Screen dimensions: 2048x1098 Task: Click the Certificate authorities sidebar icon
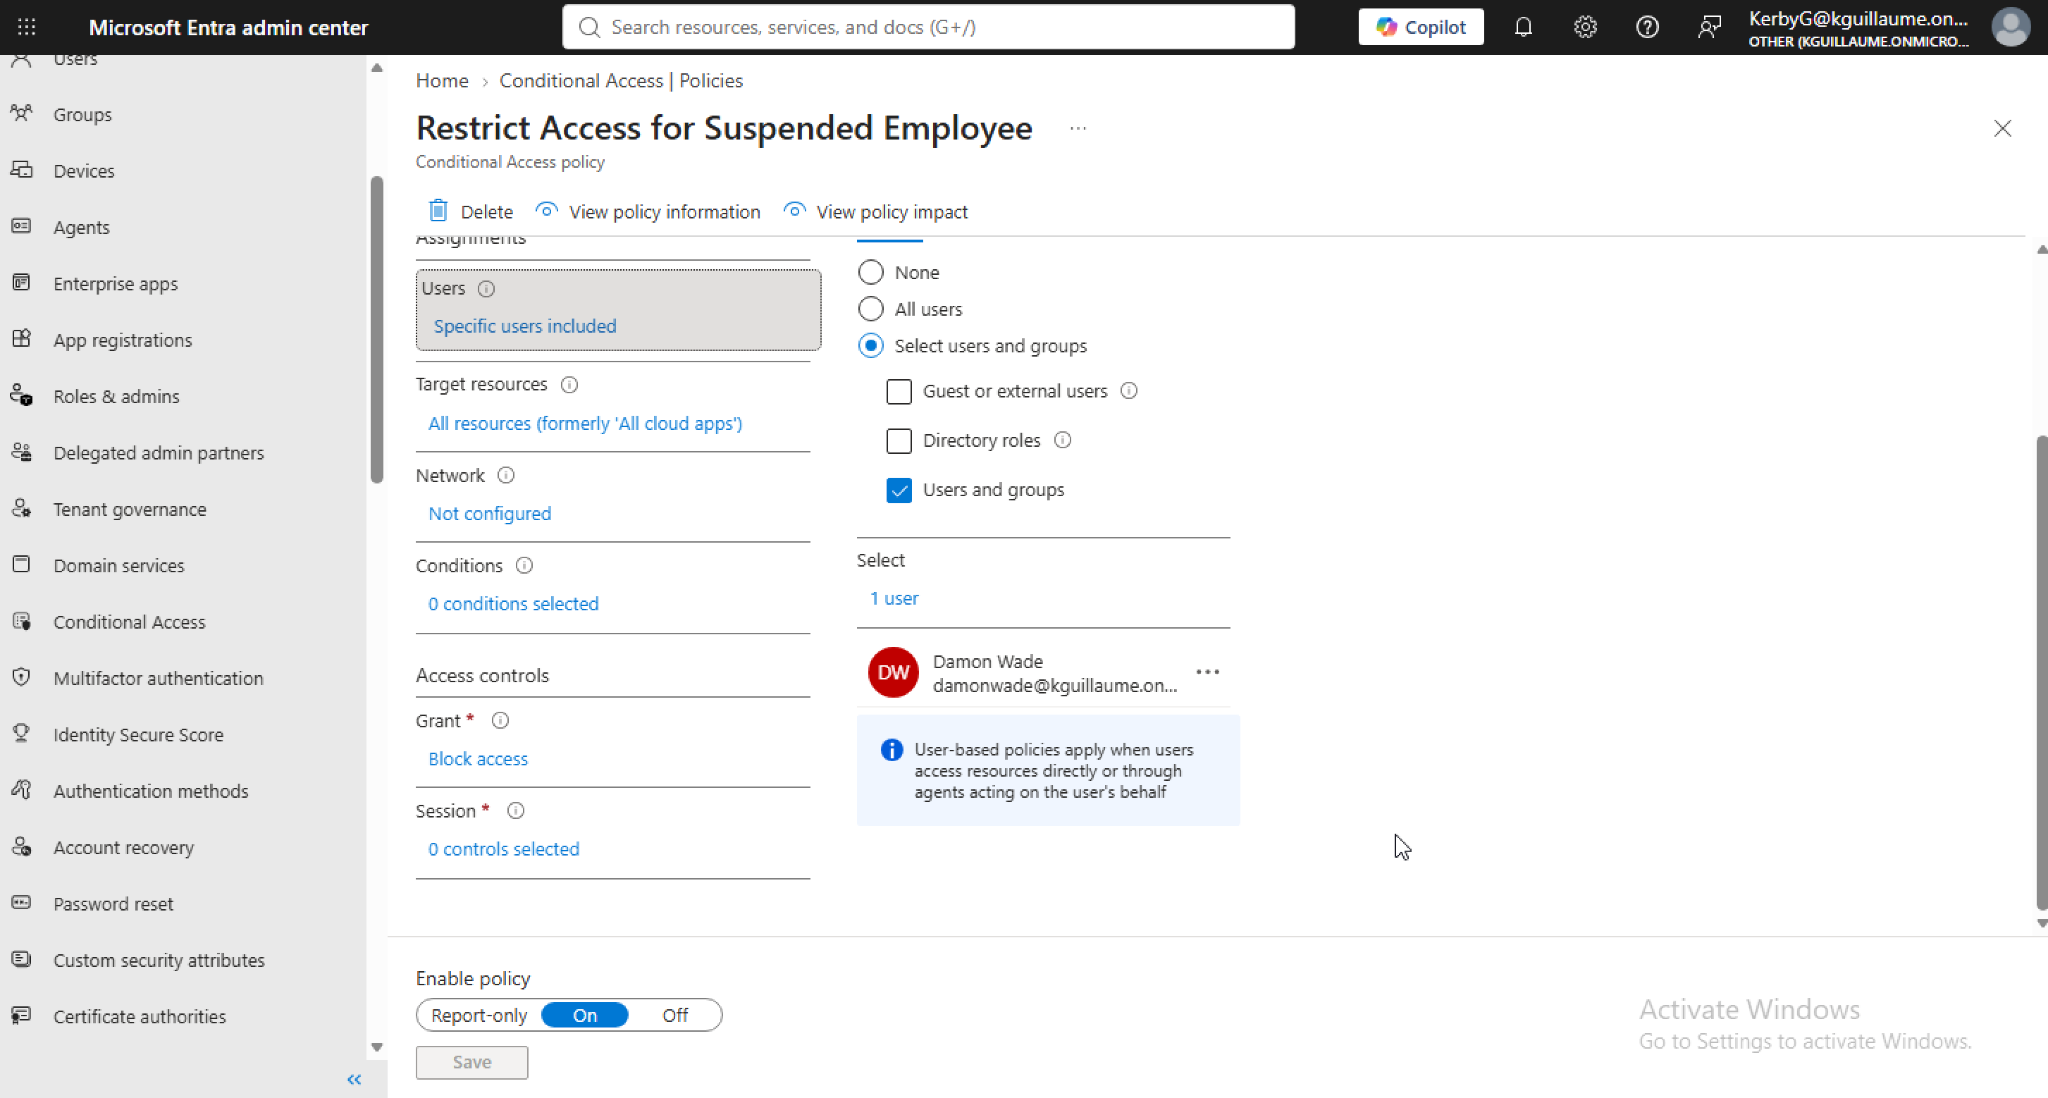21,1015
